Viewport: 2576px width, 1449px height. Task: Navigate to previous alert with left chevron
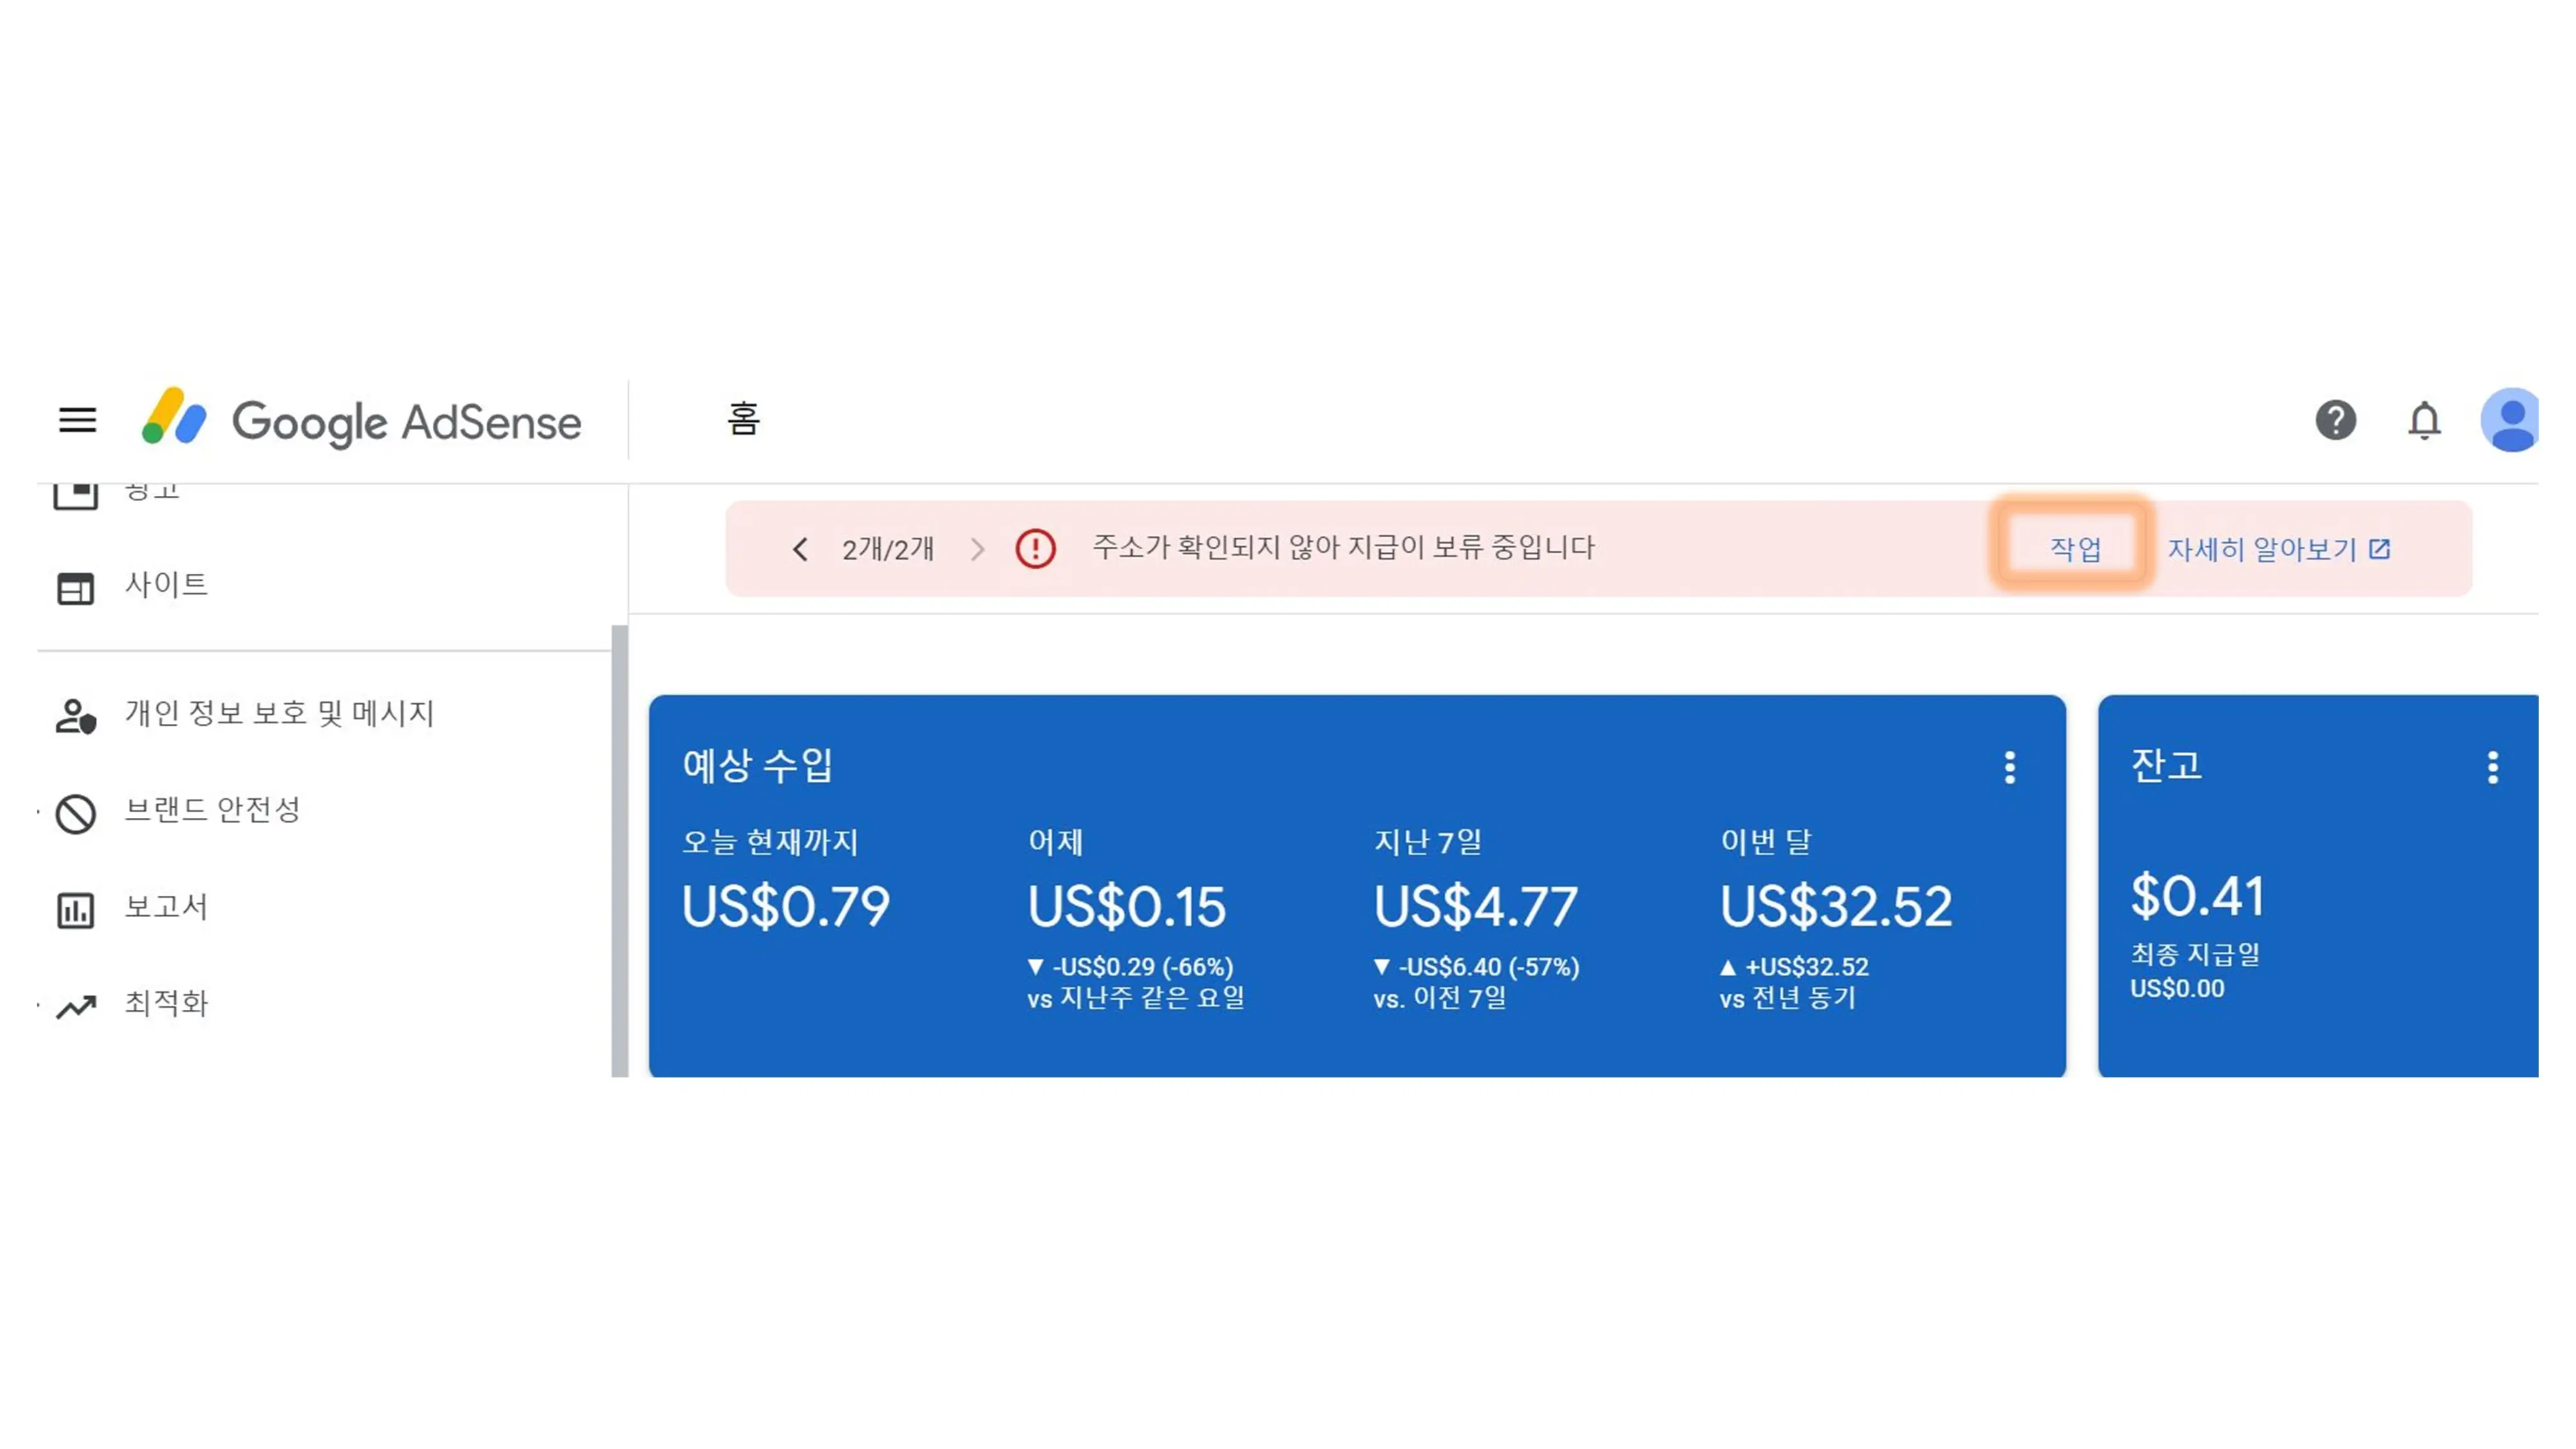(800, 548)
